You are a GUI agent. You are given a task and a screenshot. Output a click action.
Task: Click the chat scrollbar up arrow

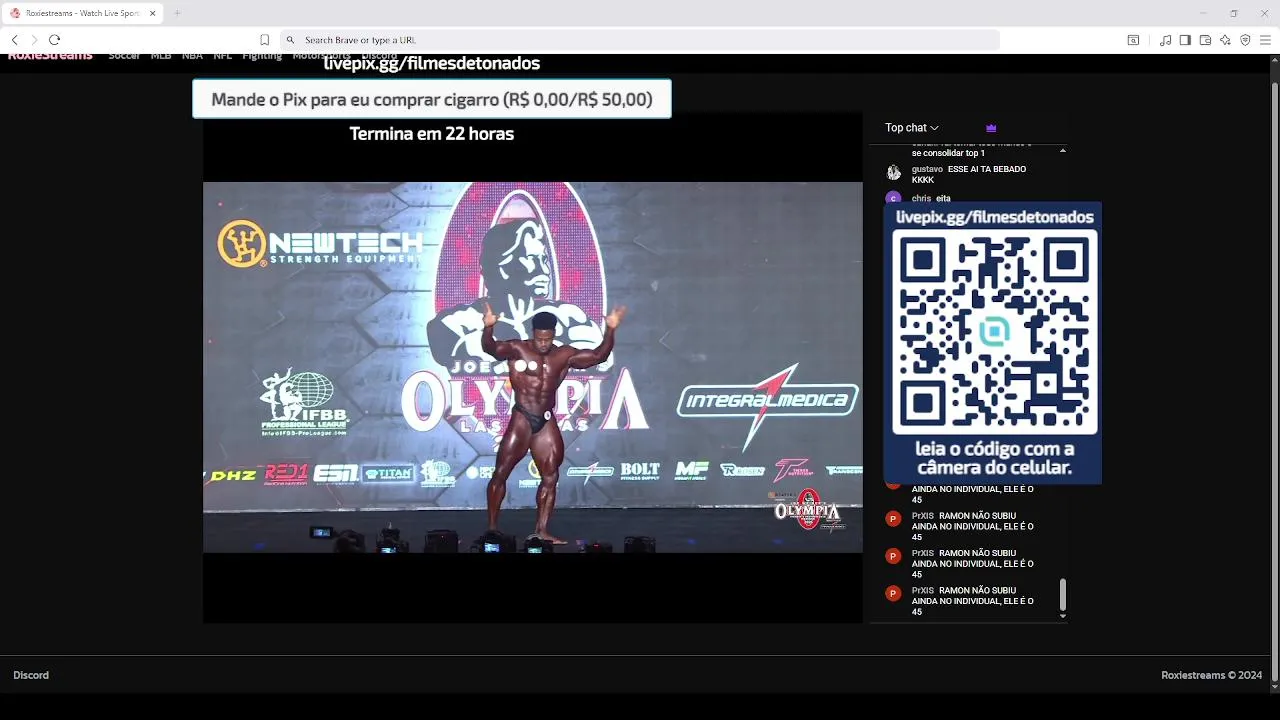(x=1062, y=151)
